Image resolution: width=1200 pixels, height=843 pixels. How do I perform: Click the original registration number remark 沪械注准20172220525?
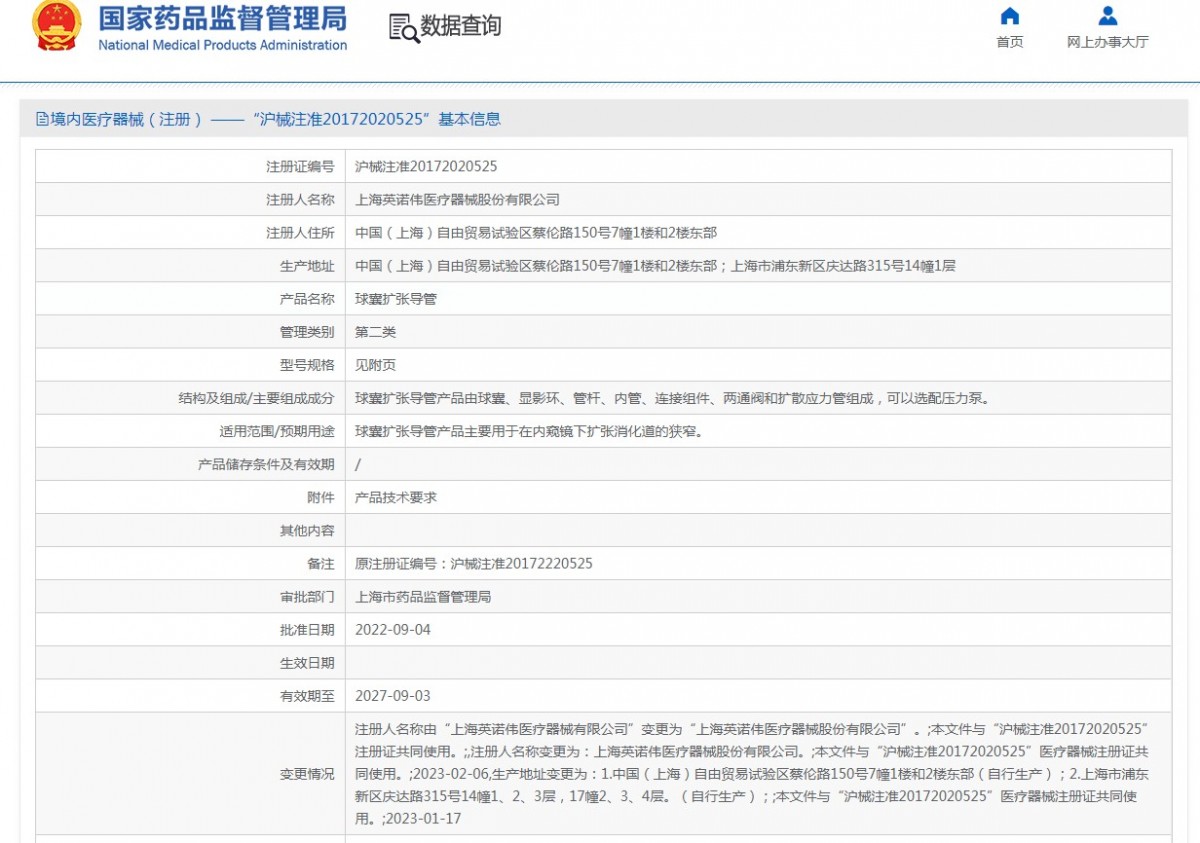[521, 564]
